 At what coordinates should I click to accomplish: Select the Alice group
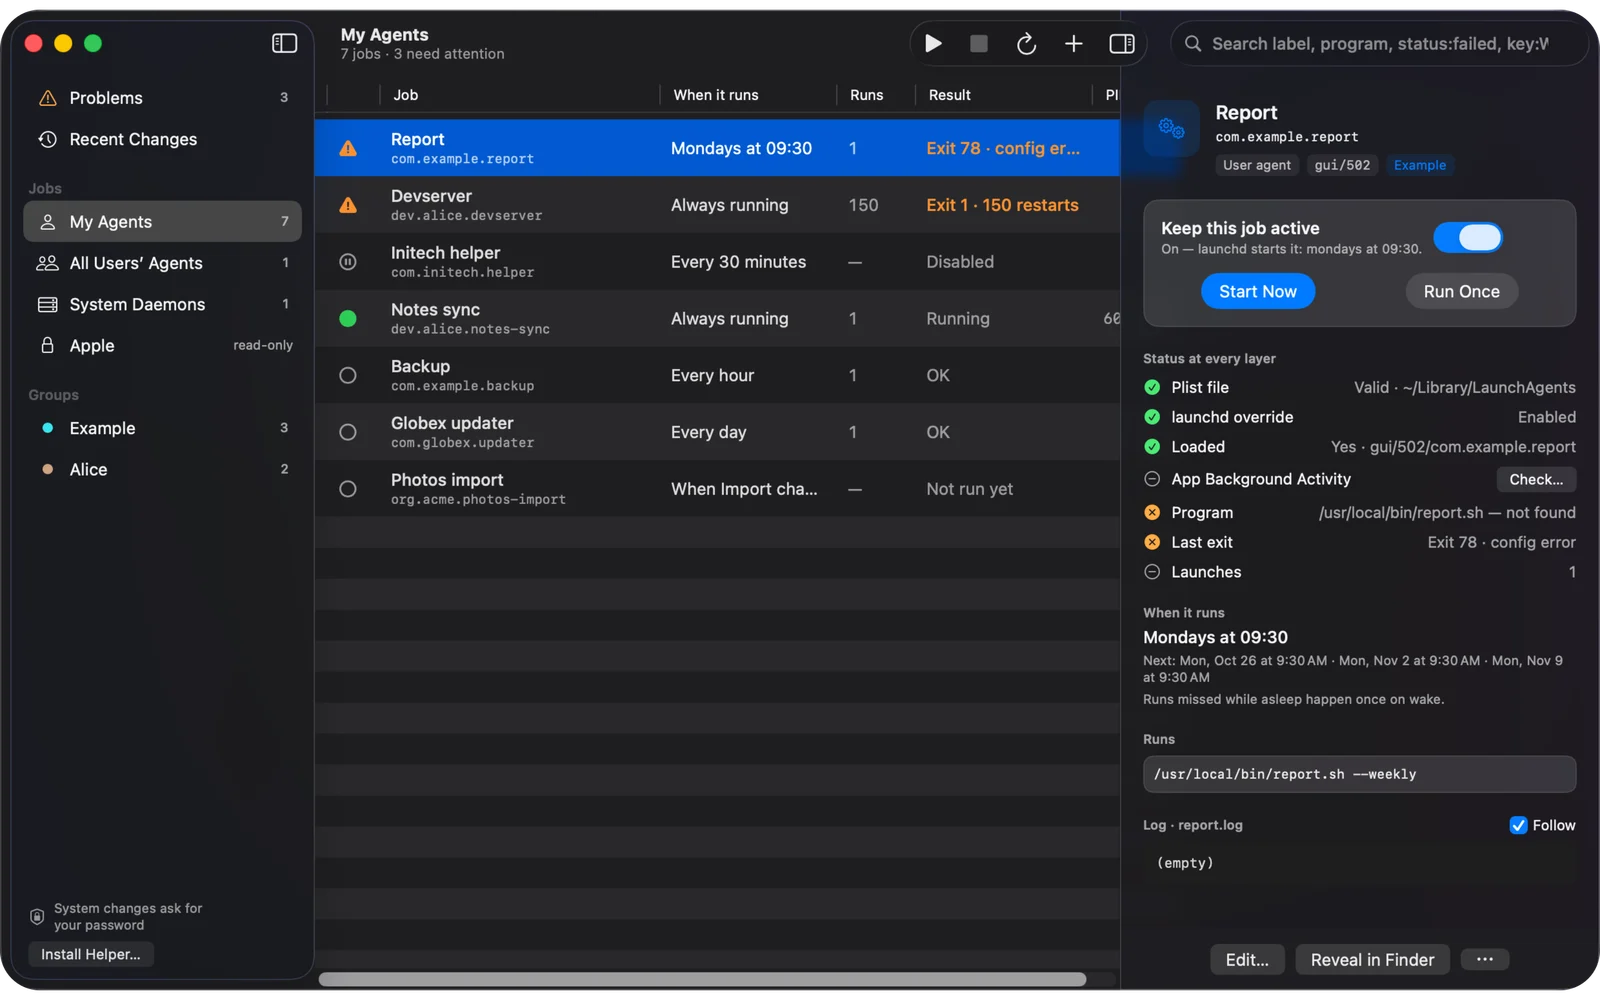pyautogui.click(x=163, y=469)
